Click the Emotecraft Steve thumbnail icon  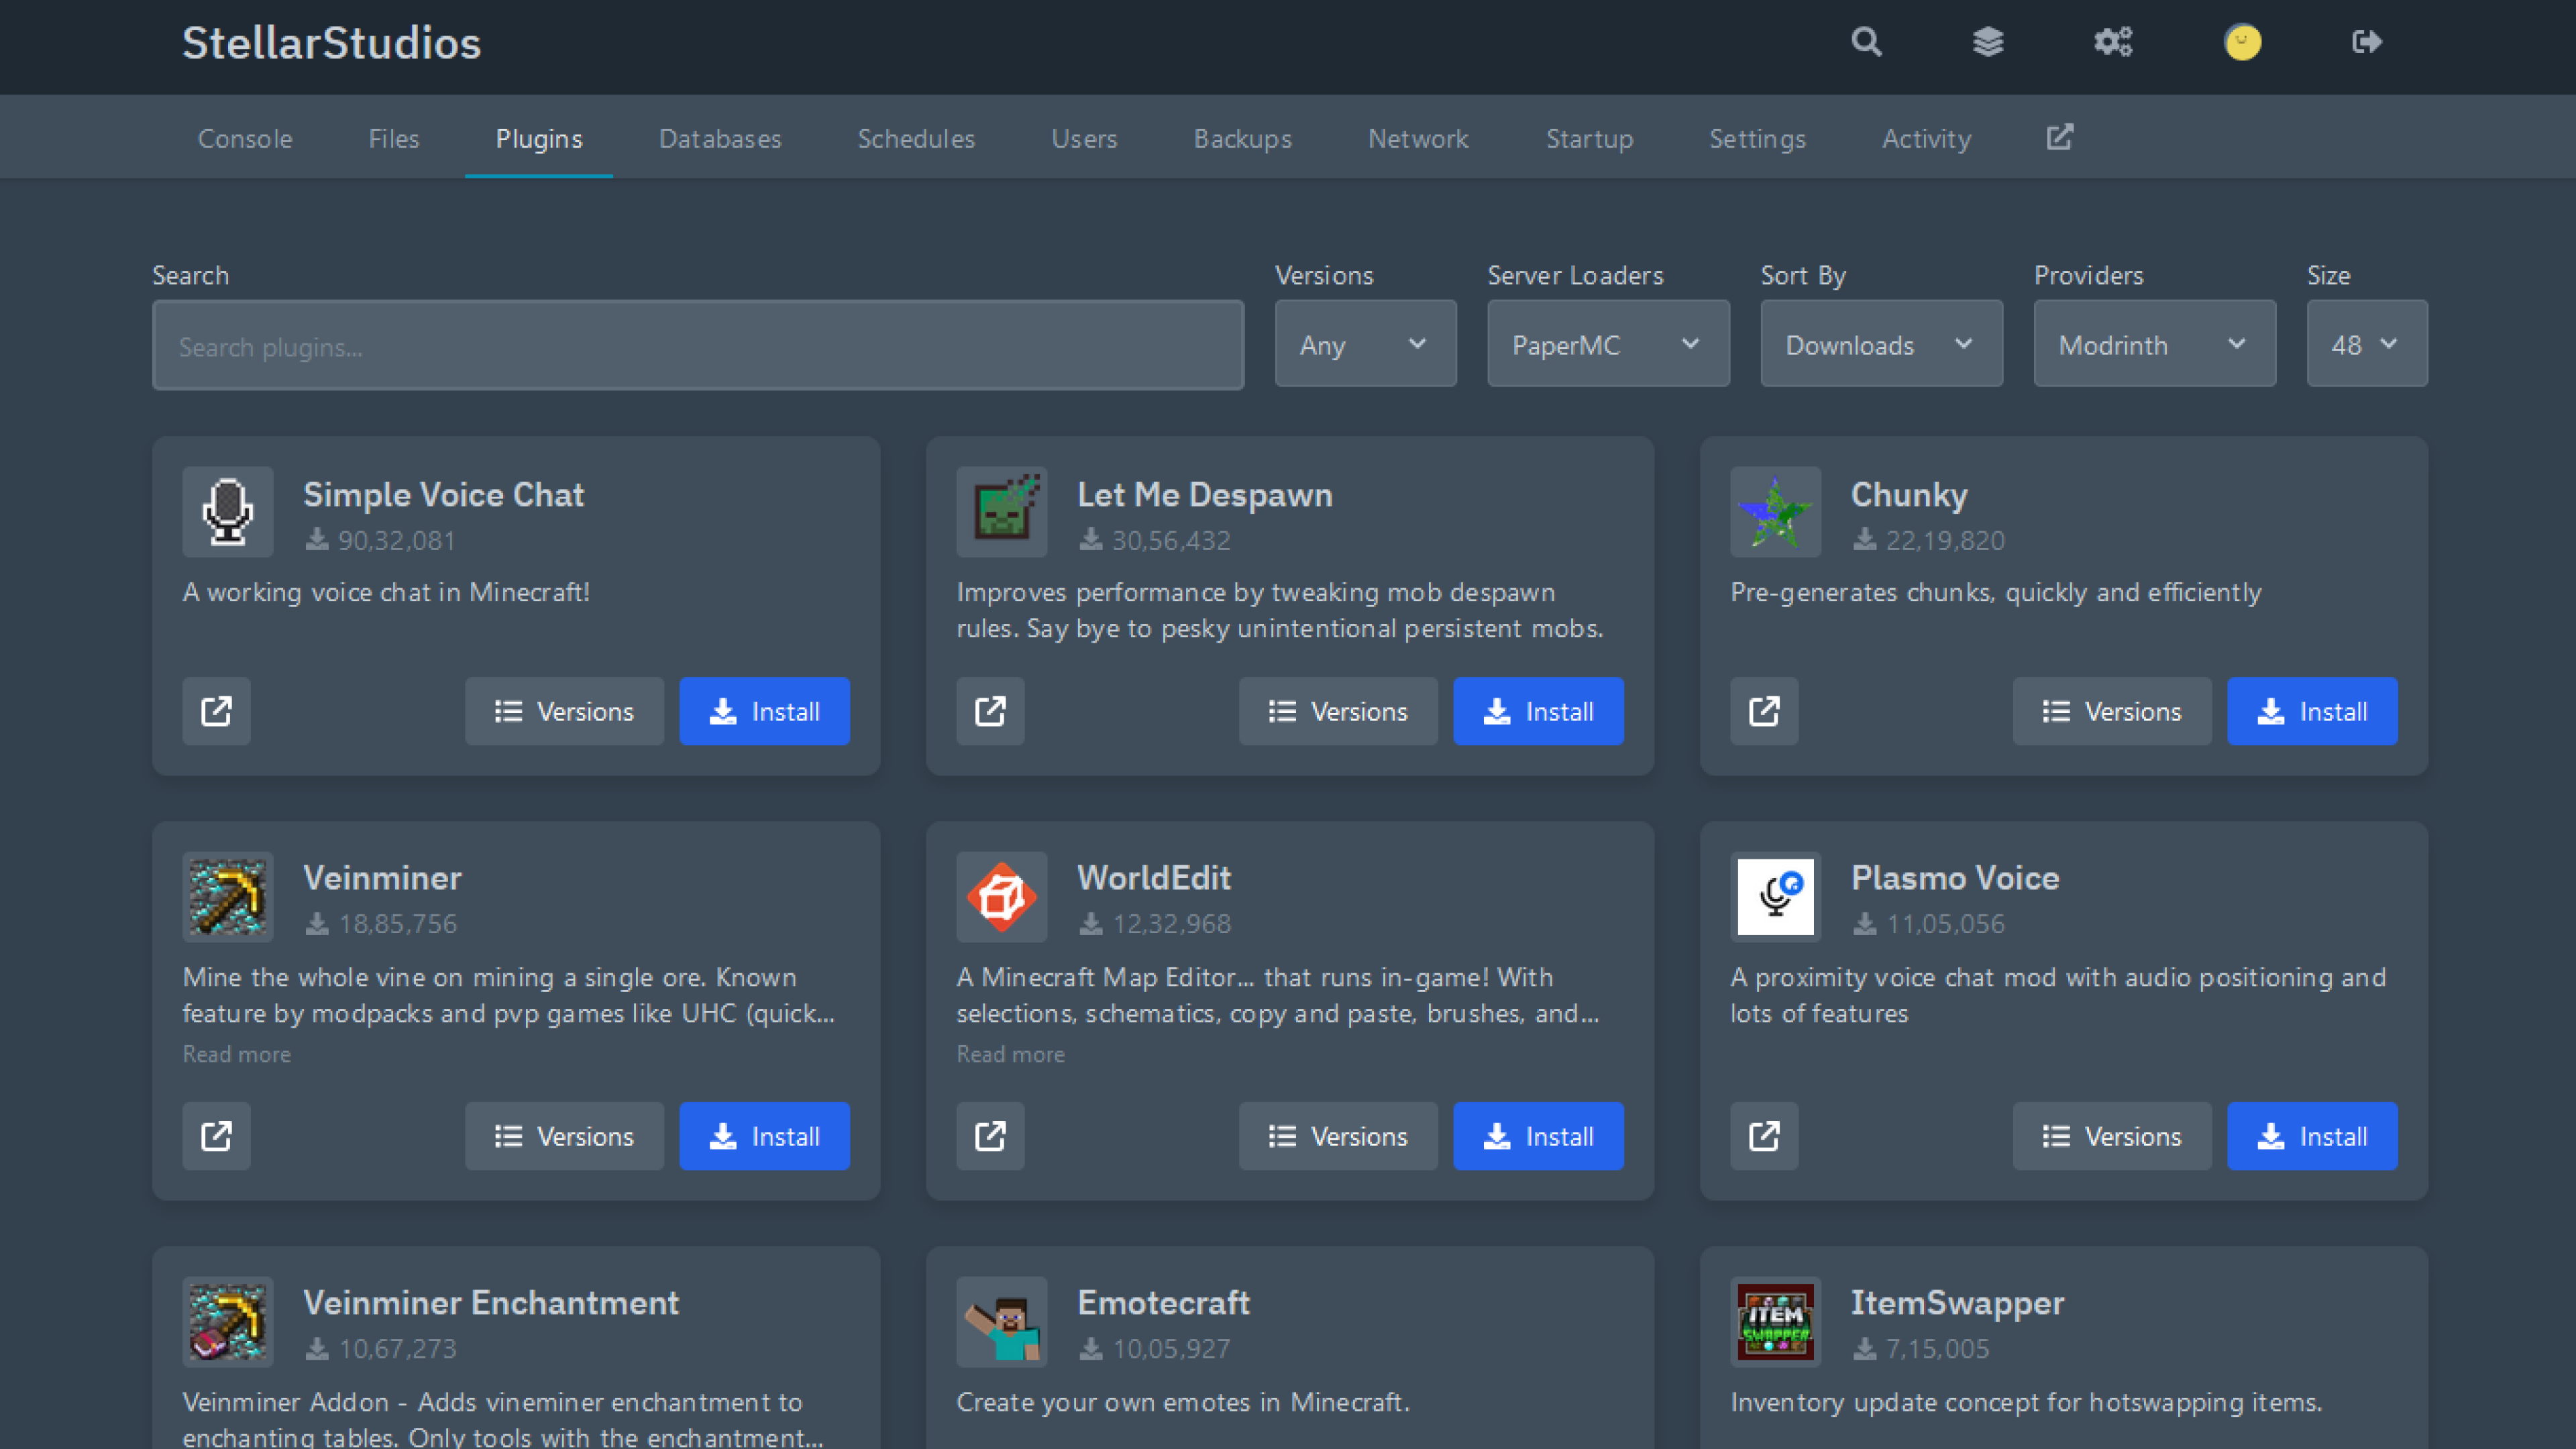1001,1322
